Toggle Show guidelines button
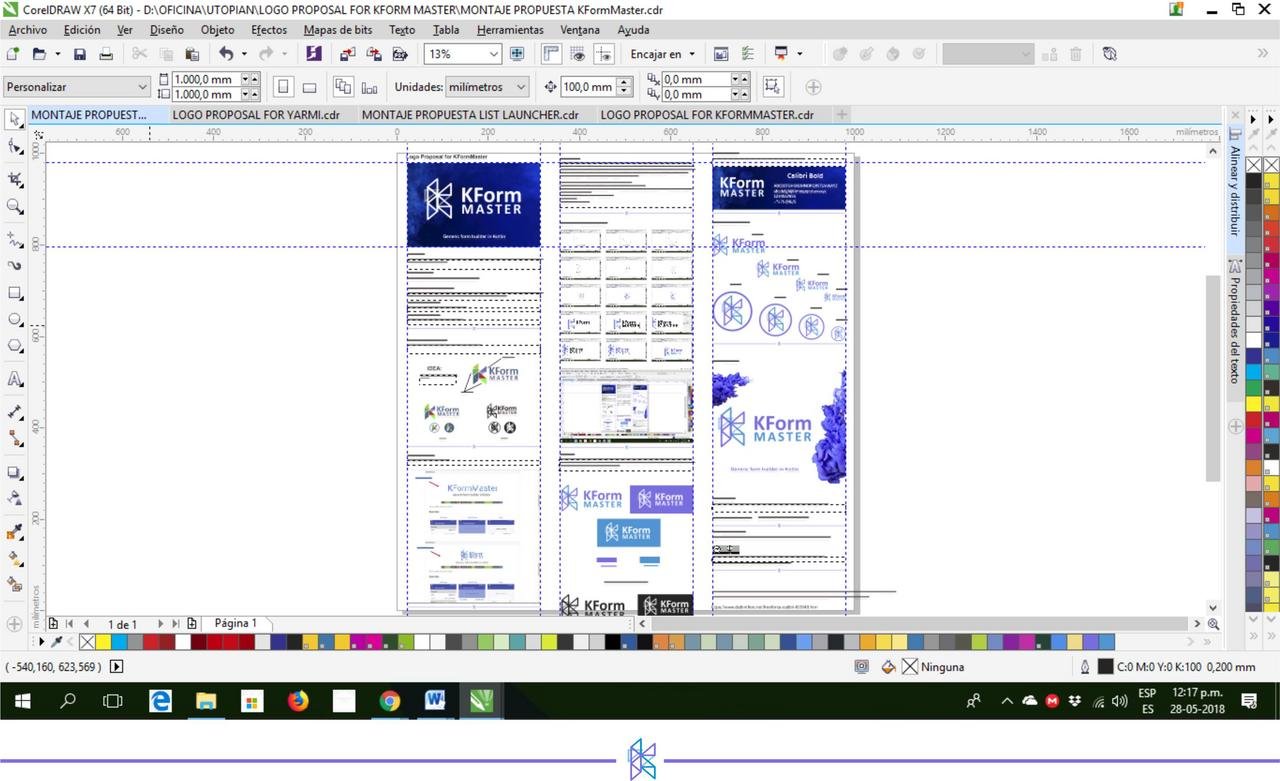 (604, 54)
